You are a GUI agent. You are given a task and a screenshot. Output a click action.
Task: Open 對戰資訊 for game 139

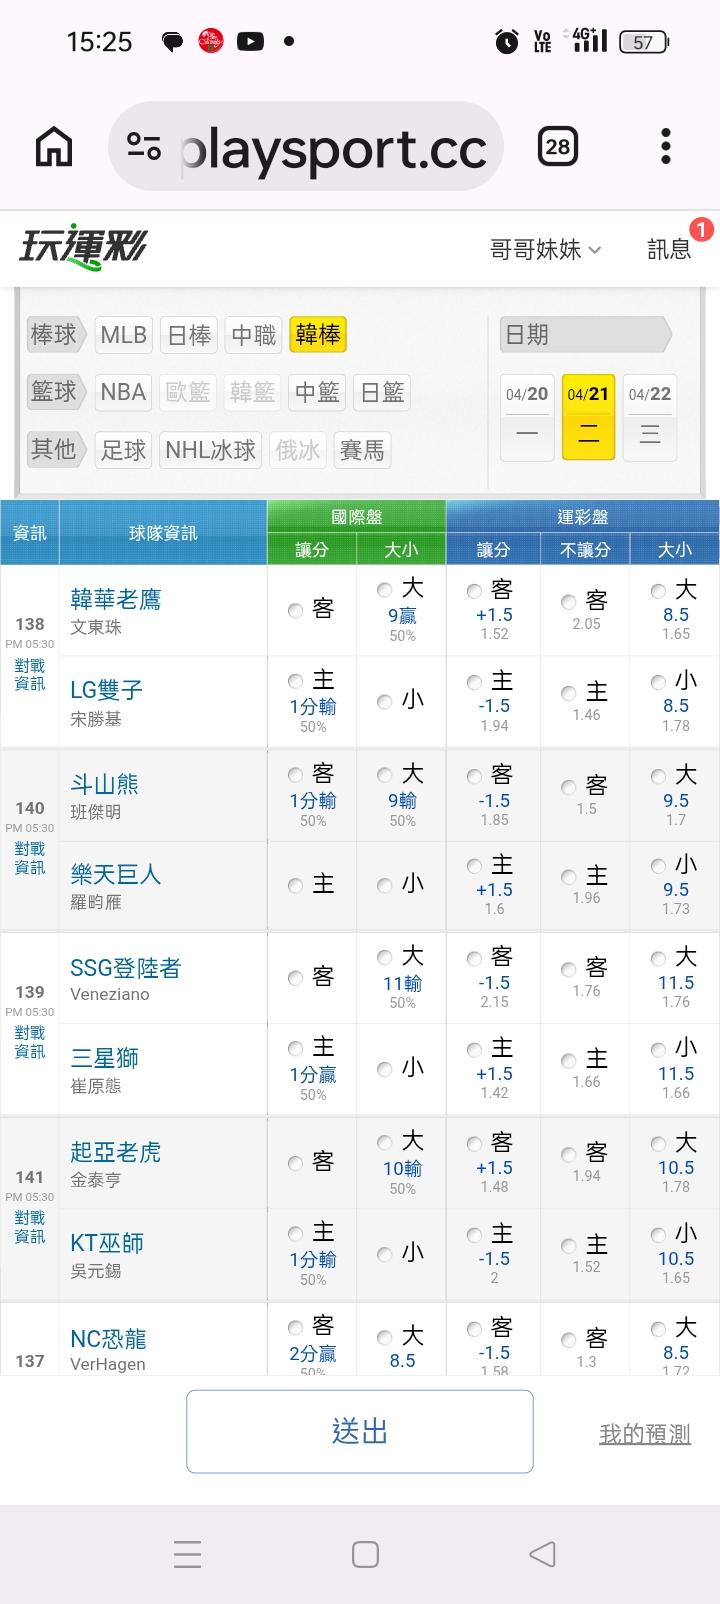pos(30,1043)
